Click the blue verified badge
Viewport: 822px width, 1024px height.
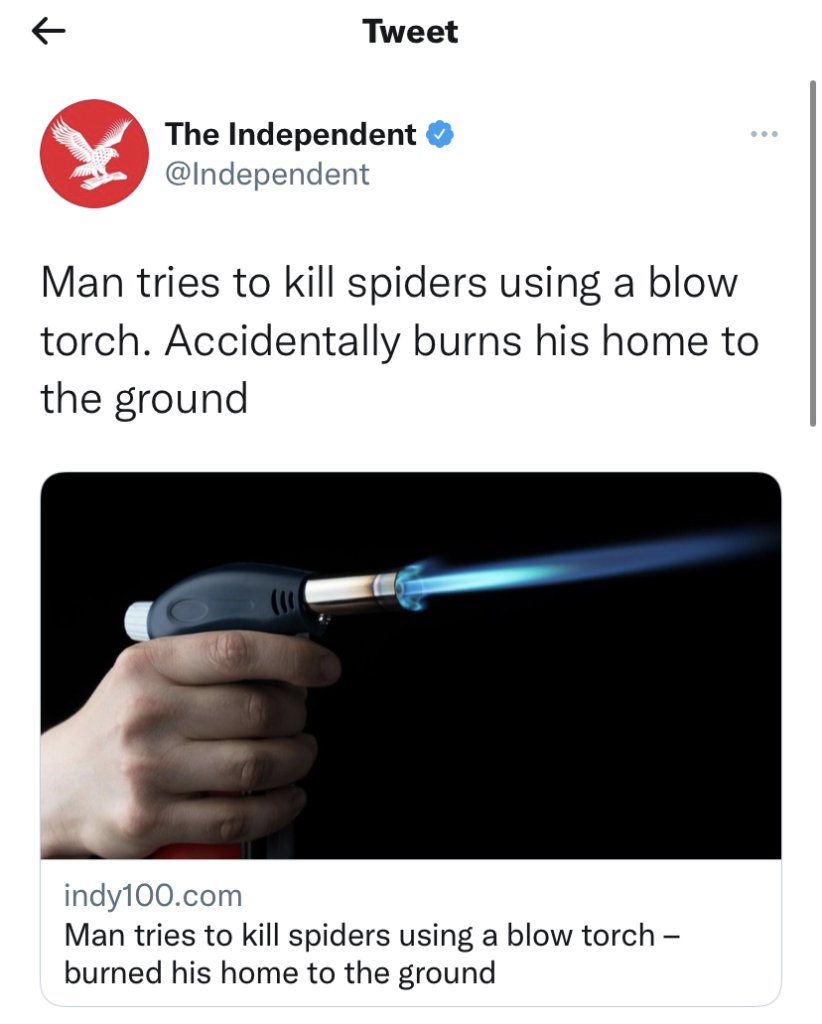[x=440, y=134]
